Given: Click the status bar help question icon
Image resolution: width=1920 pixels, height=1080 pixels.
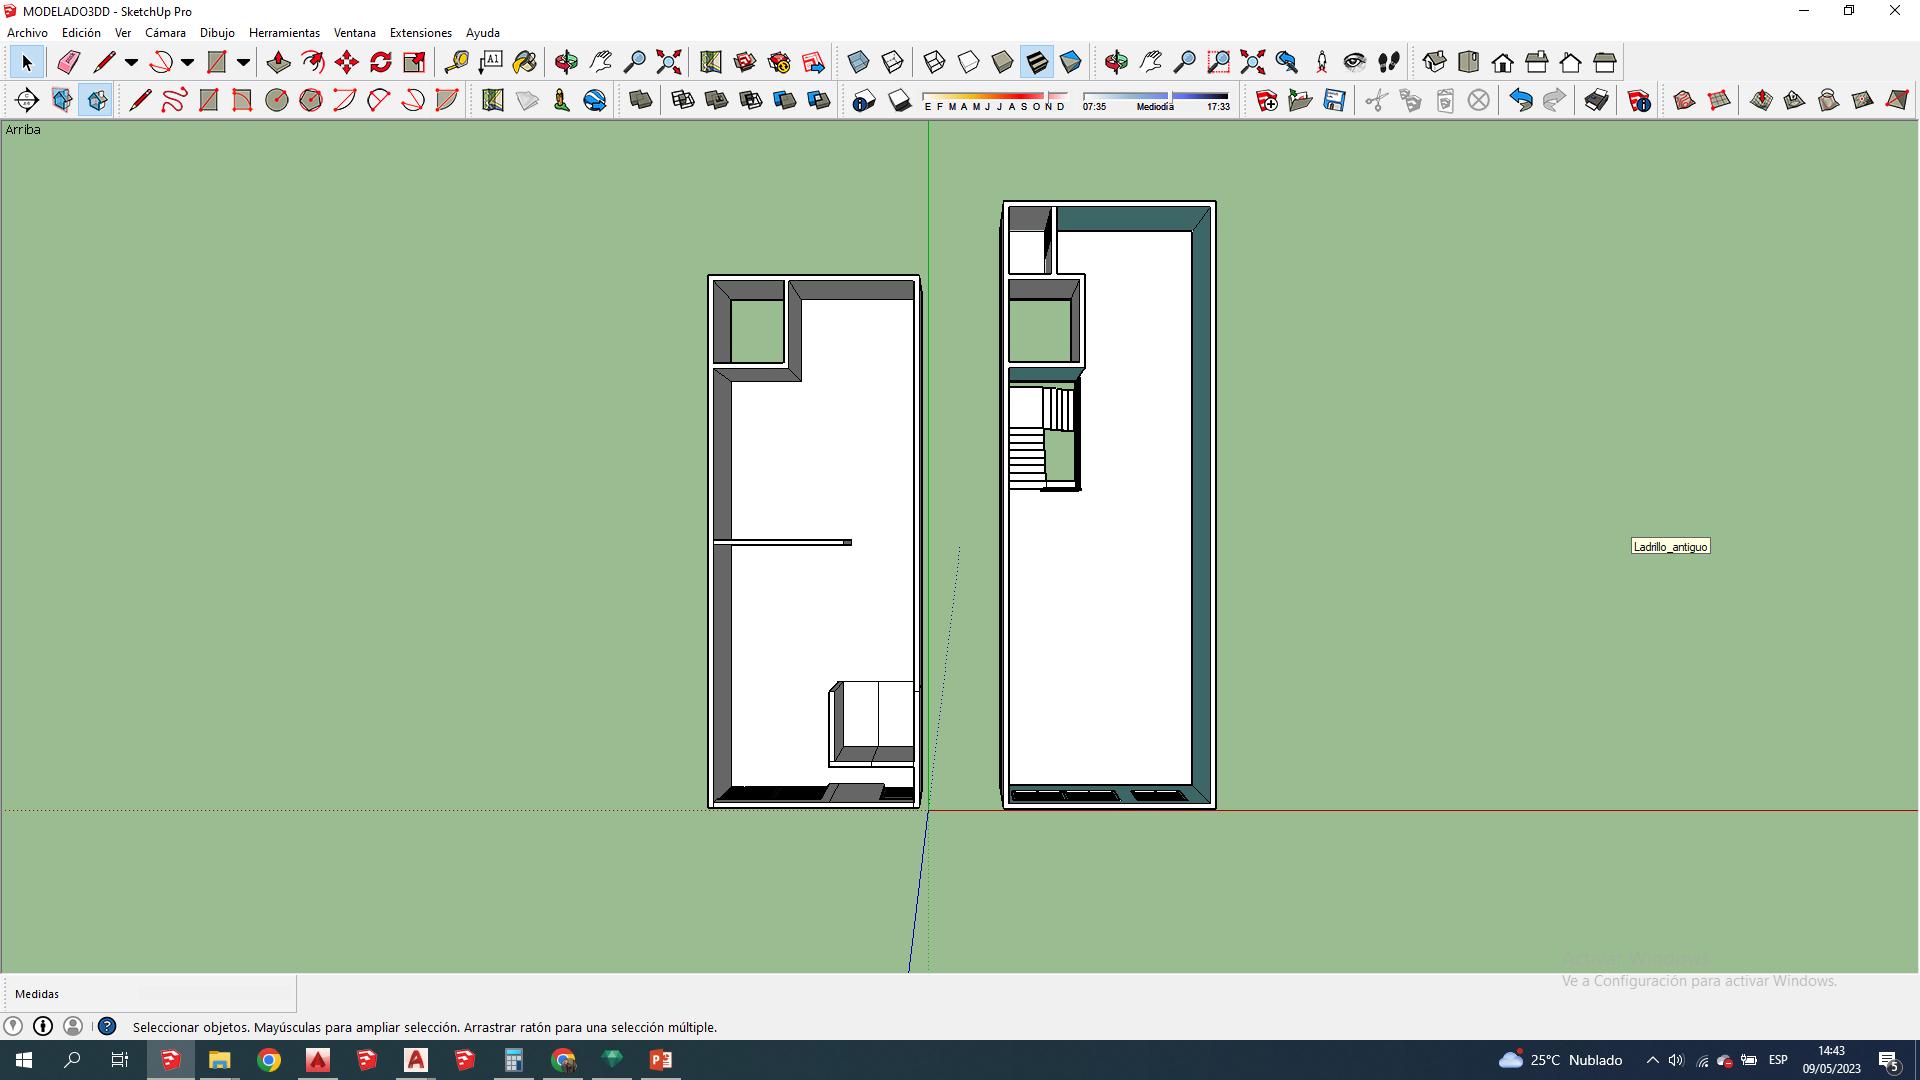Looking at the screenshot, I should (107, 1026).
